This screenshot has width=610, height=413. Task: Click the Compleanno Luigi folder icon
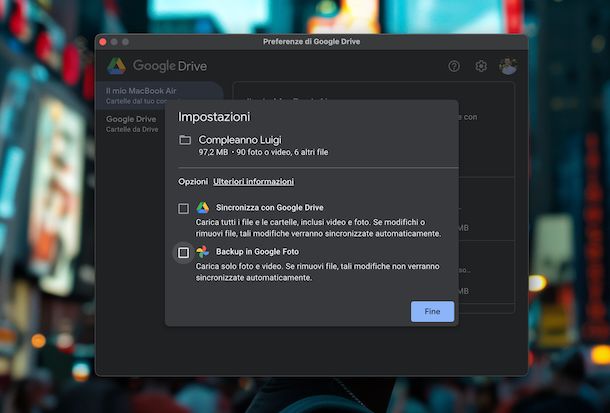[185, 140]
